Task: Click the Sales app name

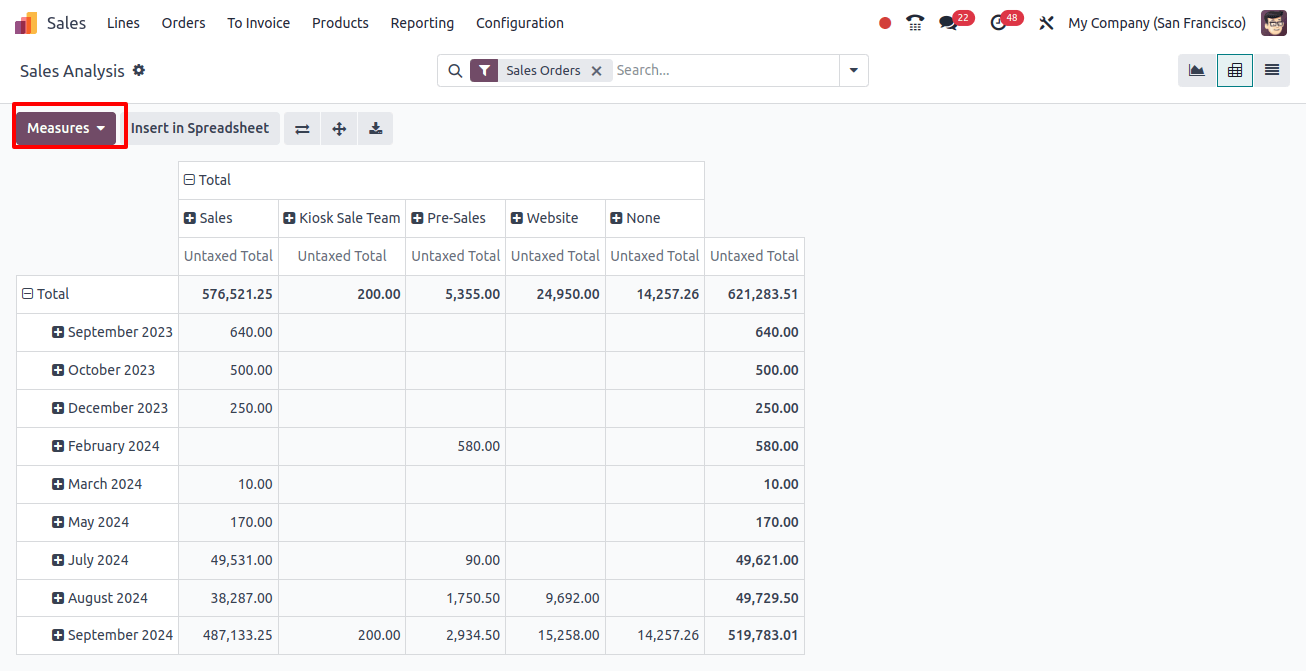Action: tap(66, 23)
